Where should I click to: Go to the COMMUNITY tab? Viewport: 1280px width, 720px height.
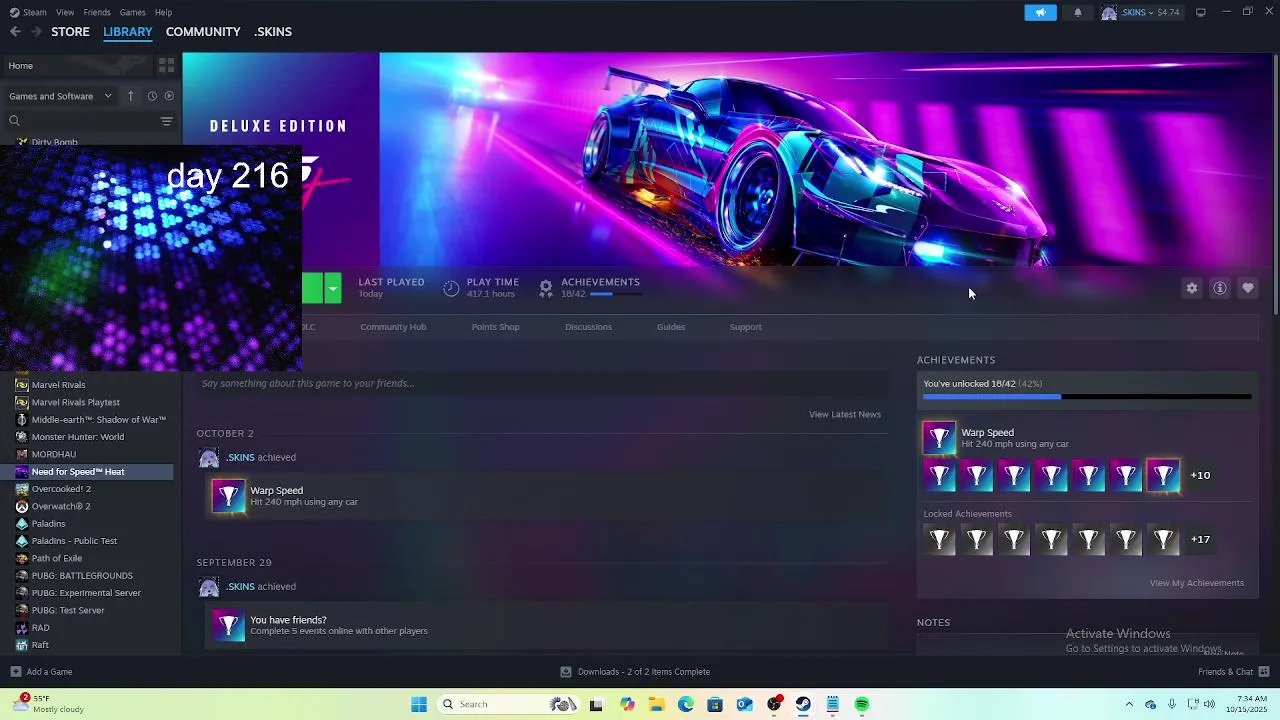(203, 32)
